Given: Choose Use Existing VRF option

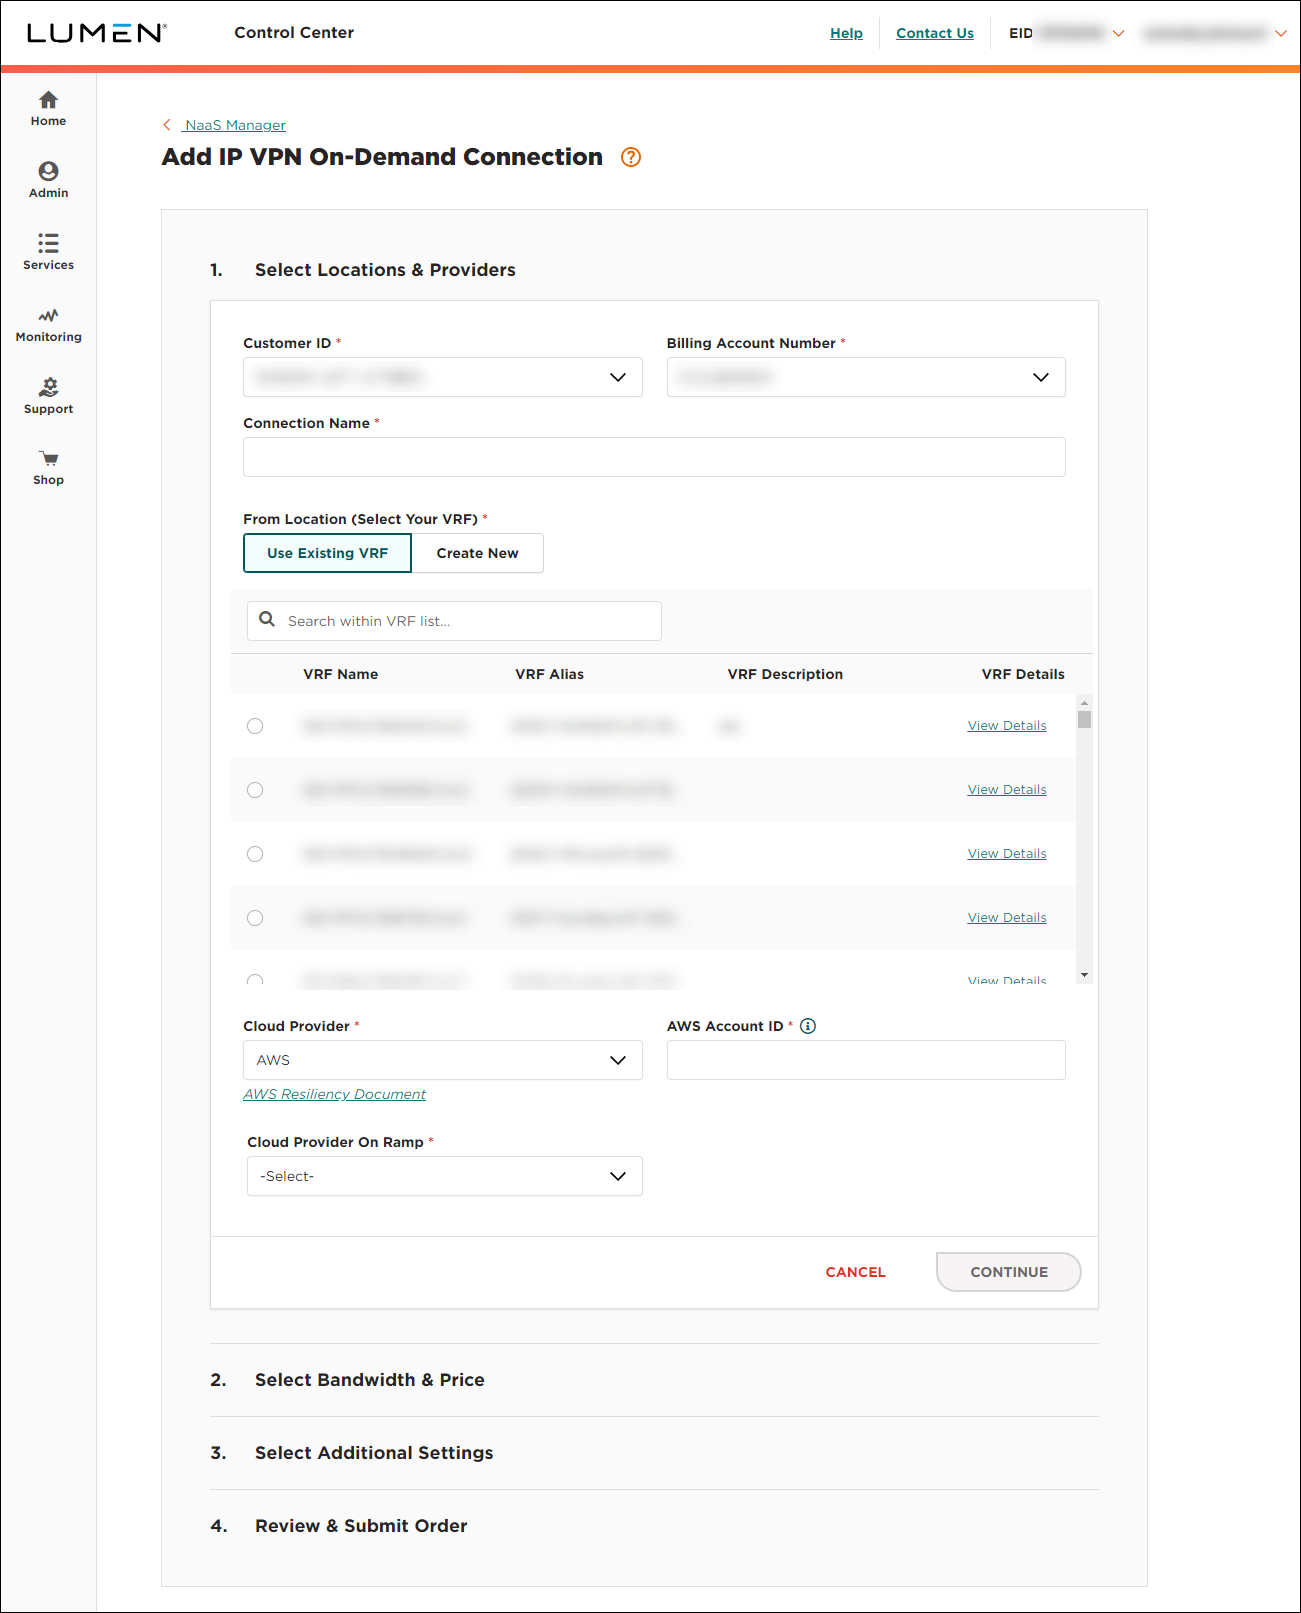Looking at the screenshot, I should (327, 553).
